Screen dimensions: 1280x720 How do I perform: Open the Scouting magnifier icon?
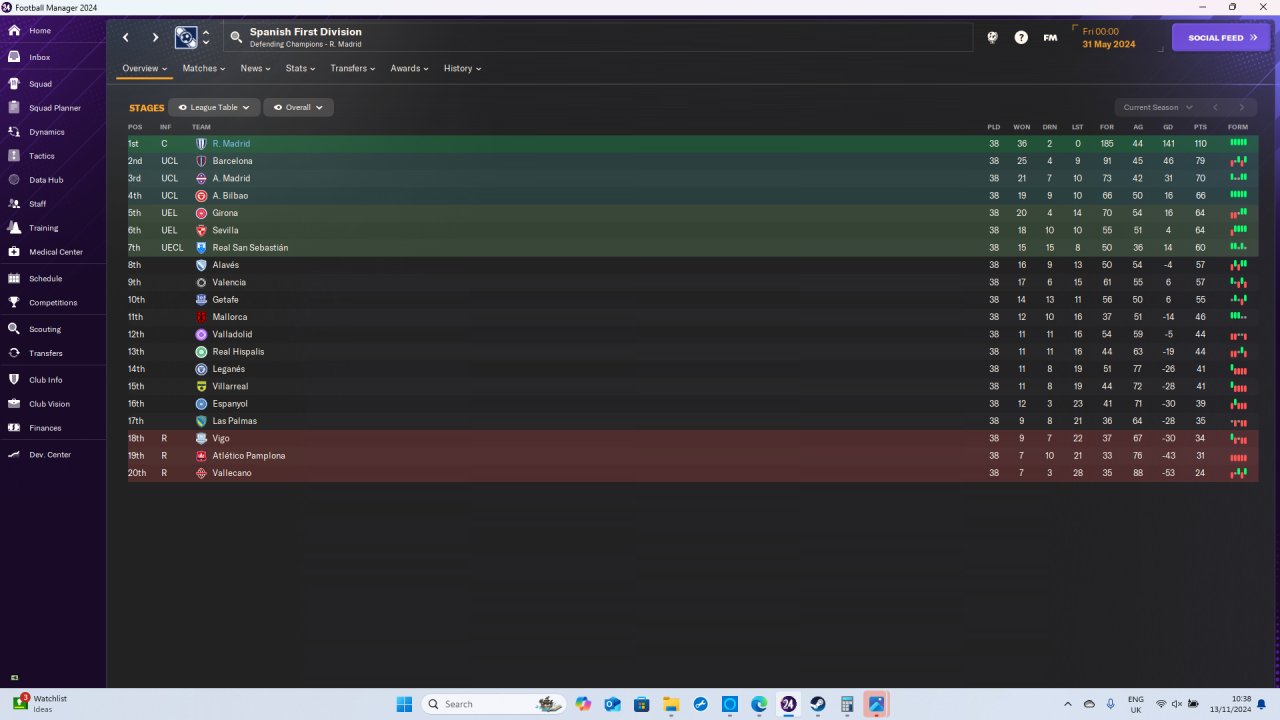tap(14, 329)
